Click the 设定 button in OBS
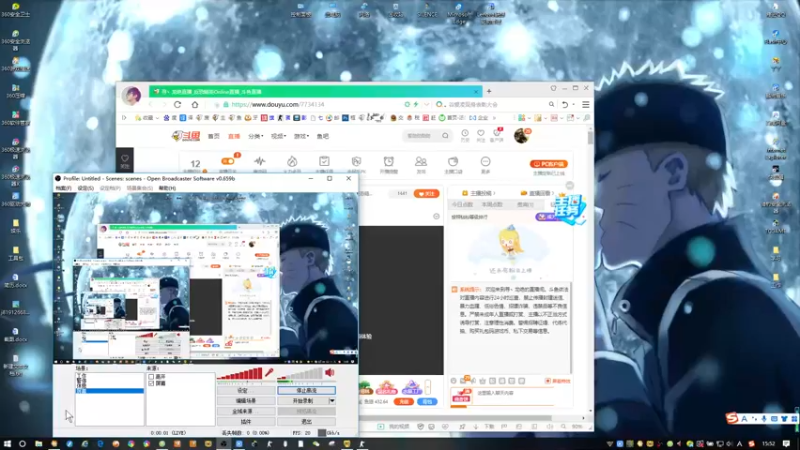Screen dimensions: 800x450 point(245,390)
